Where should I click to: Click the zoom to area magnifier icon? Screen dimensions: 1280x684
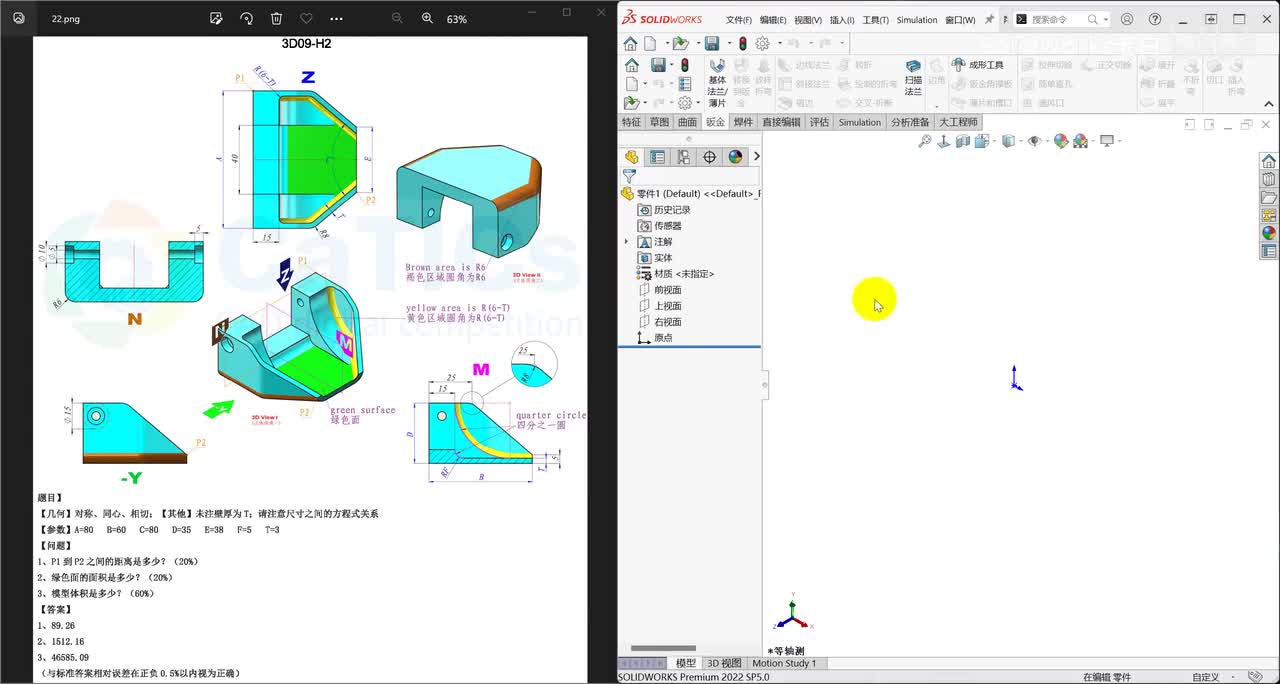925,141
